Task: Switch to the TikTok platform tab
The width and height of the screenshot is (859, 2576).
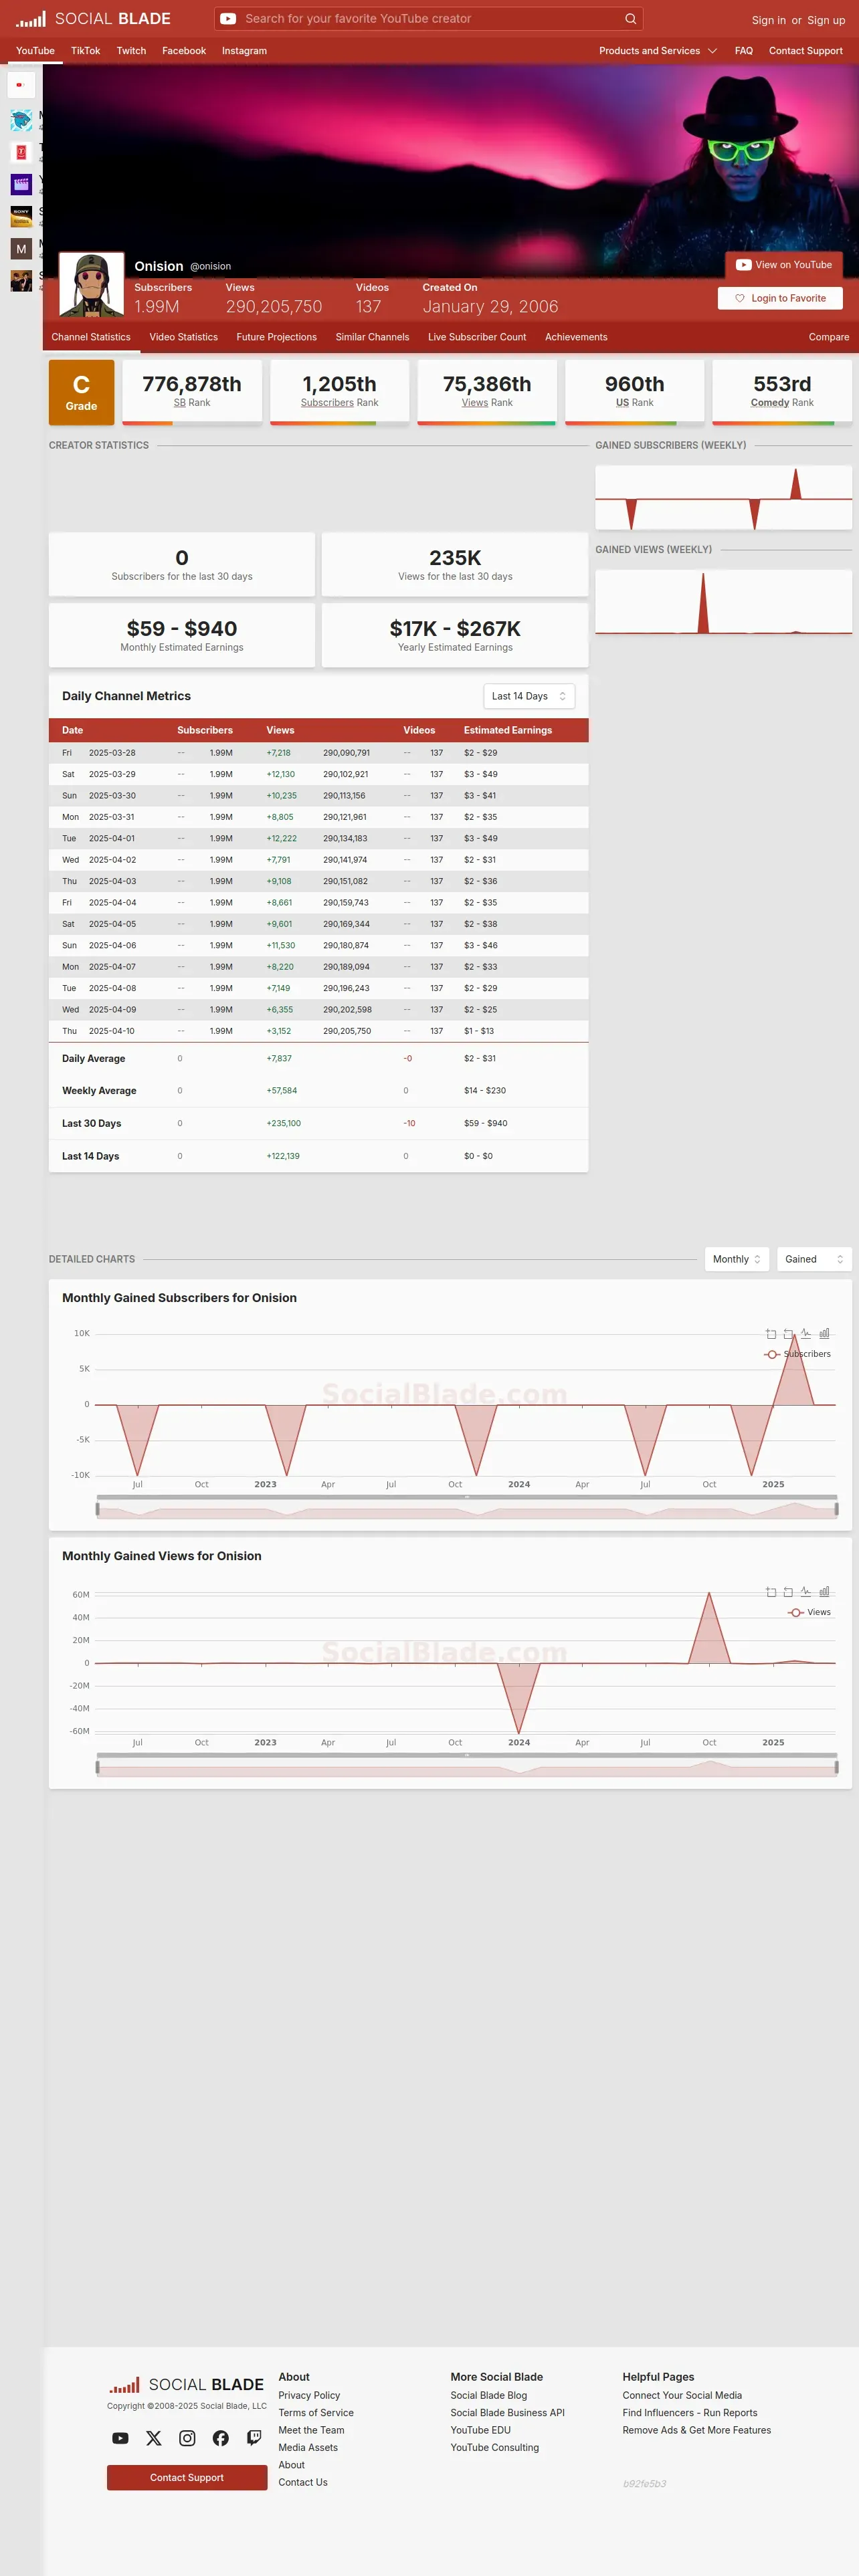Action: (85, 51)
